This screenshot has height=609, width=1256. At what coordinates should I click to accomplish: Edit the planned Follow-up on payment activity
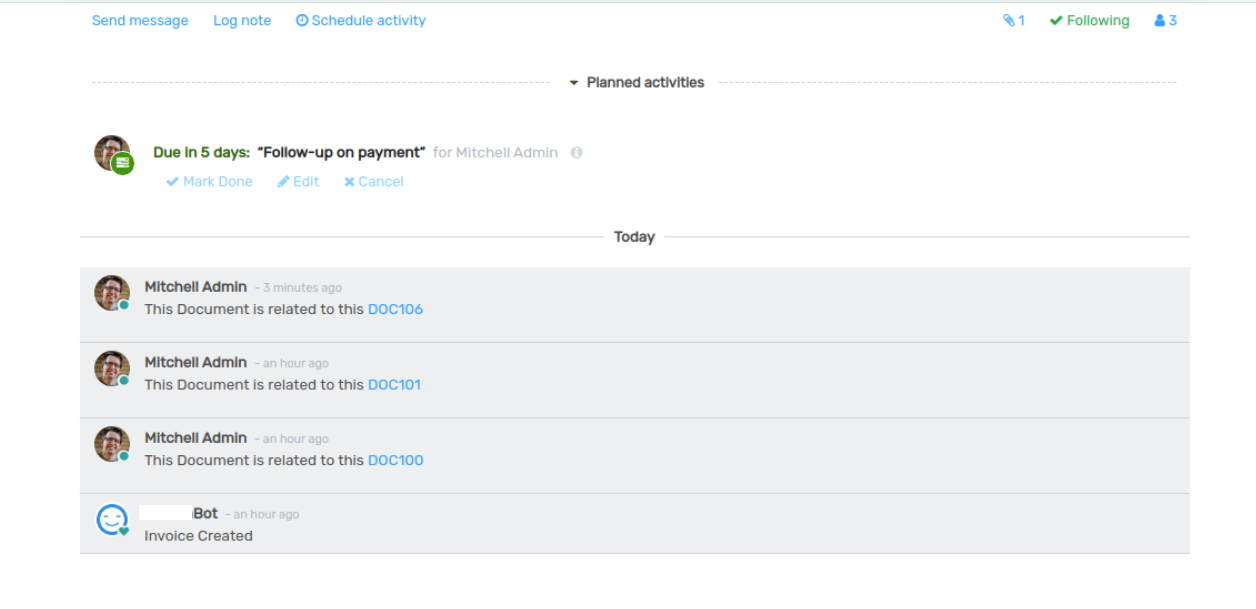click(x=298, y=182)
